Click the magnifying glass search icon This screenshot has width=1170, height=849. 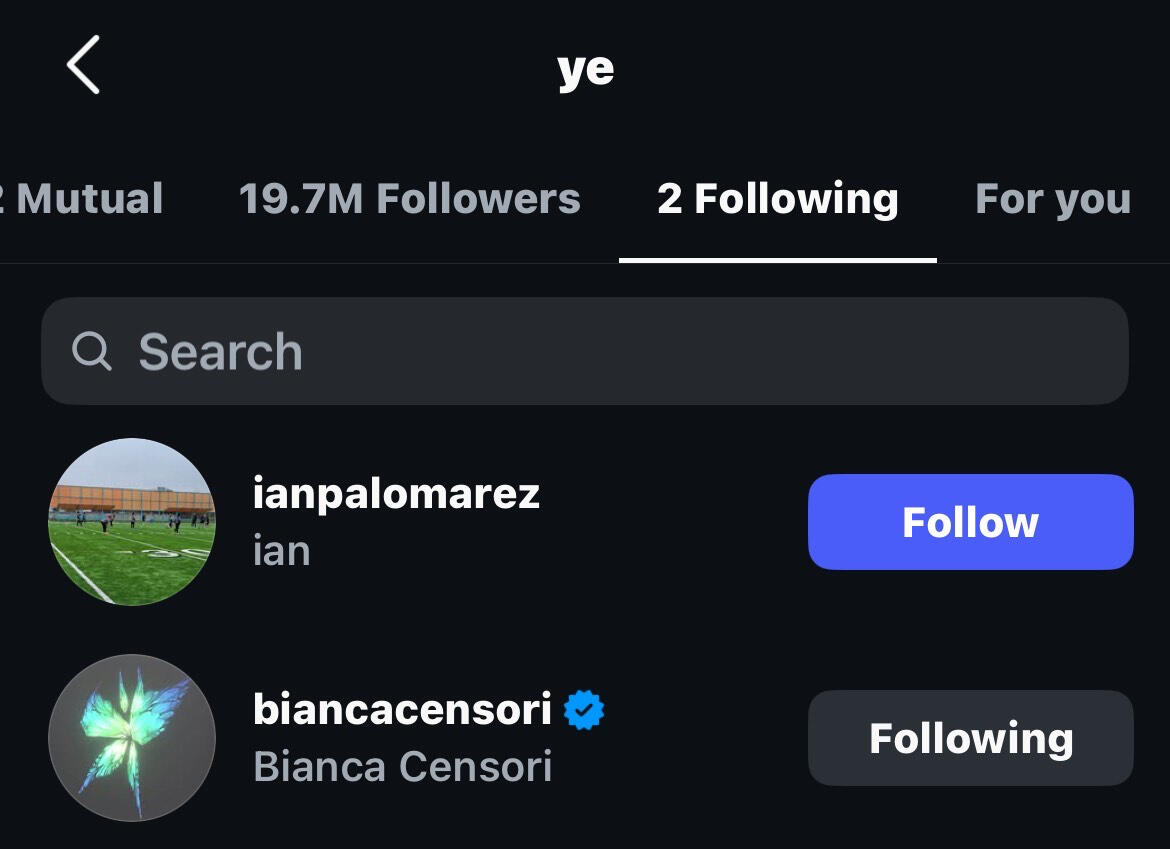pyautogui.click(x=92, y=351)
